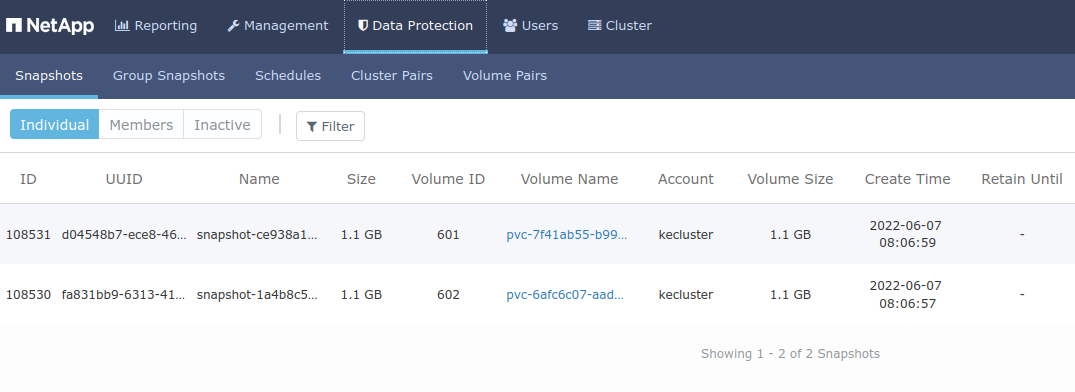
Task: Open volume link pvc-7f41ab55-b99...
Action: [567, 234]
